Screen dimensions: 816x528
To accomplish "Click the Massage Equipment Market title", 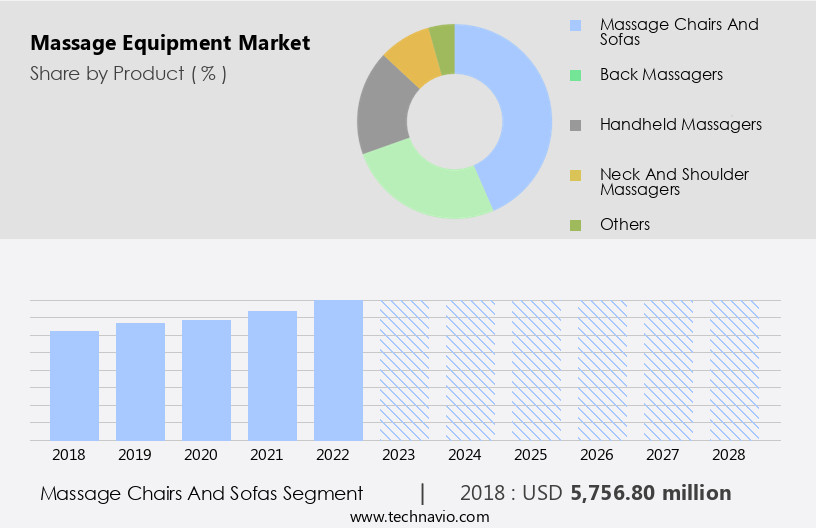I will [170, 43].
